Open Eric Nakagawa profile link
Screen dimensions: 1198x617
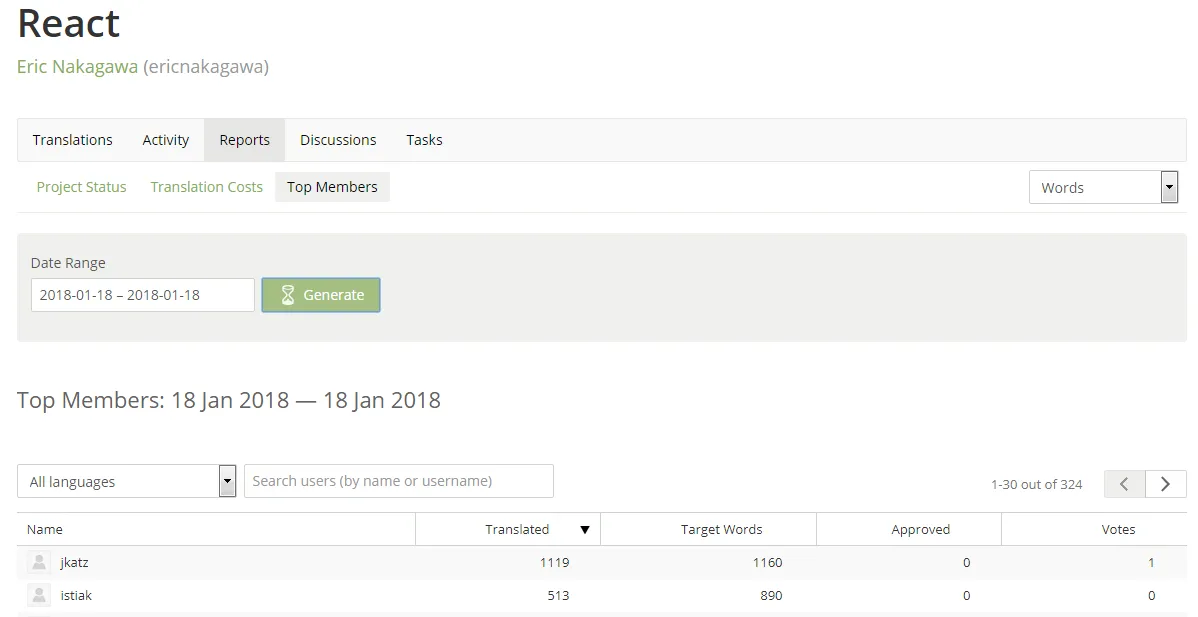77,66
